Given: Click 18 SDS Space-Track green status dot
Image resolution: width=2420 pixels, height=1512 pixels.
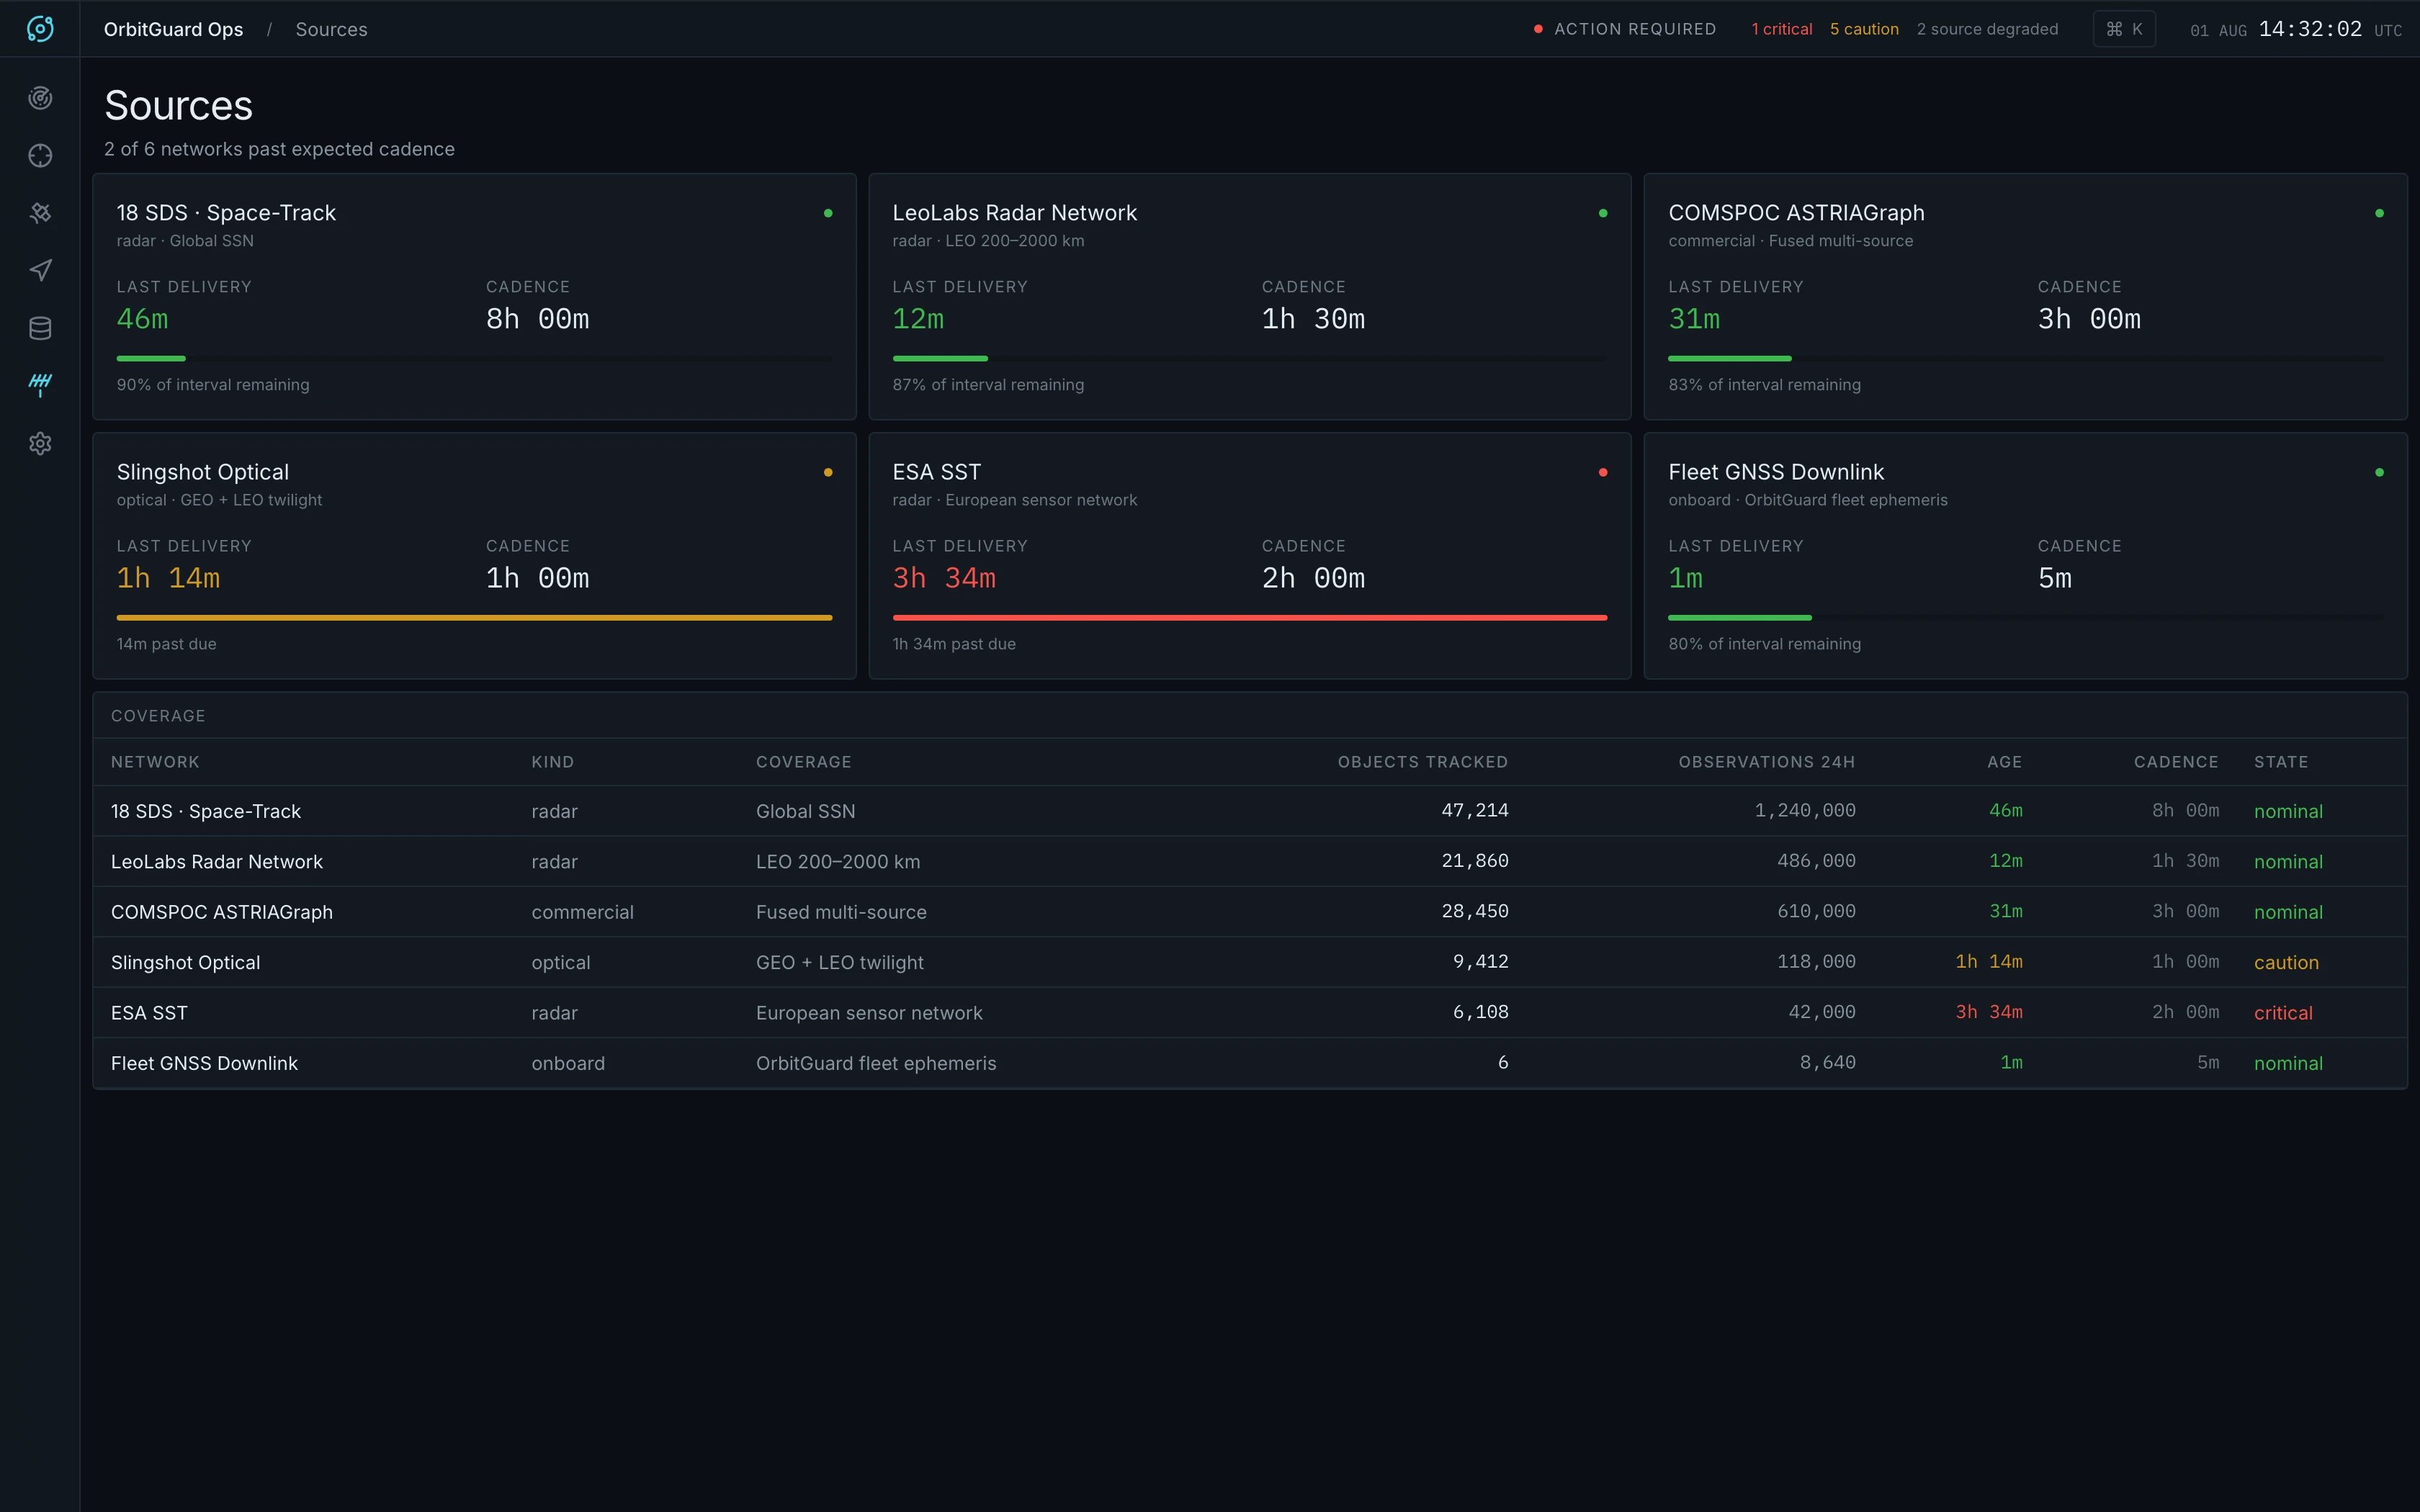Looking at the screenshot, I should coord(828,213).
